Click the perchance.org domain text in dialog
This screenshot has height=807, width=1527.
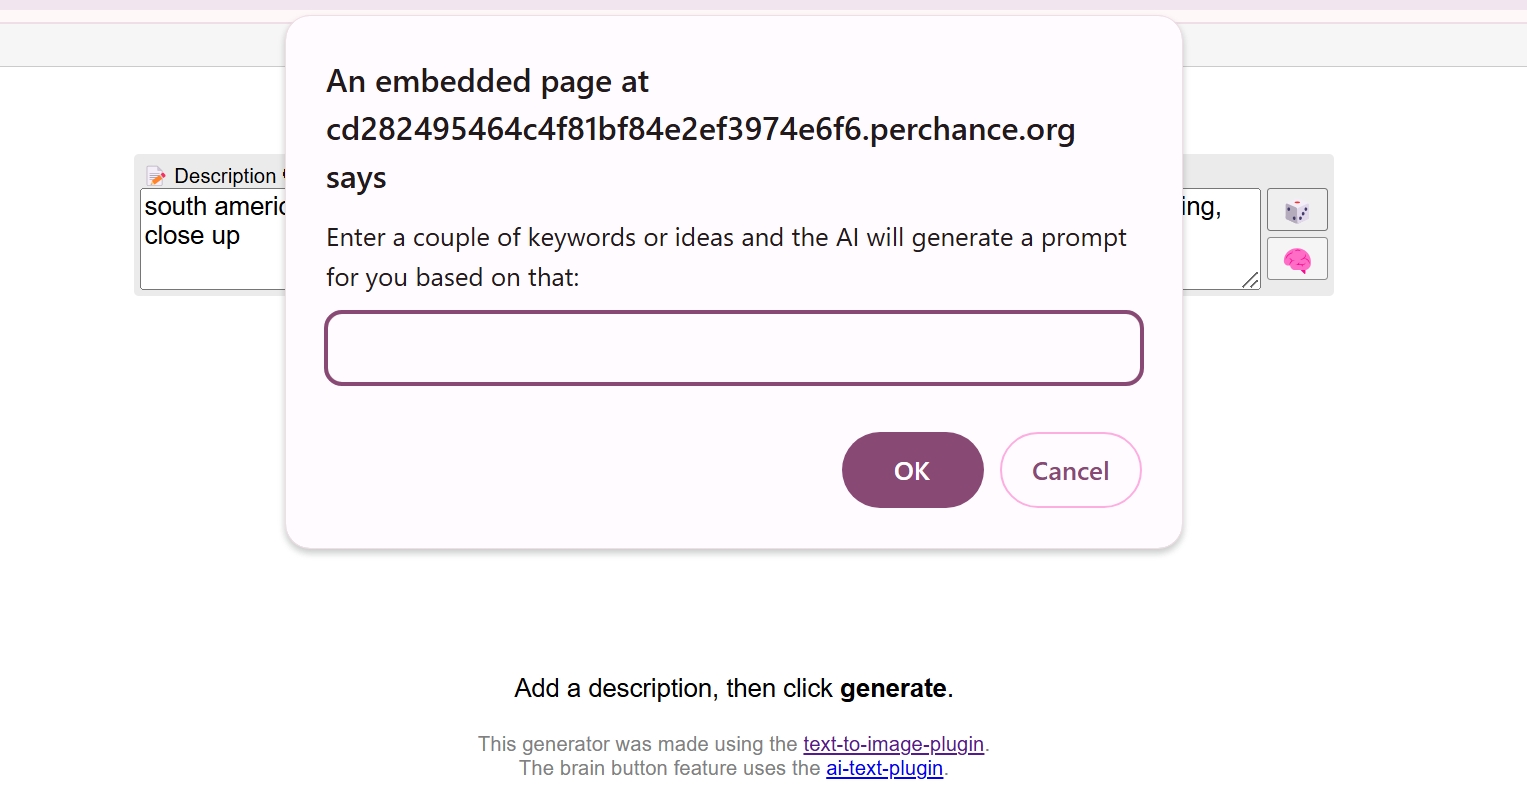pos(700,129)
